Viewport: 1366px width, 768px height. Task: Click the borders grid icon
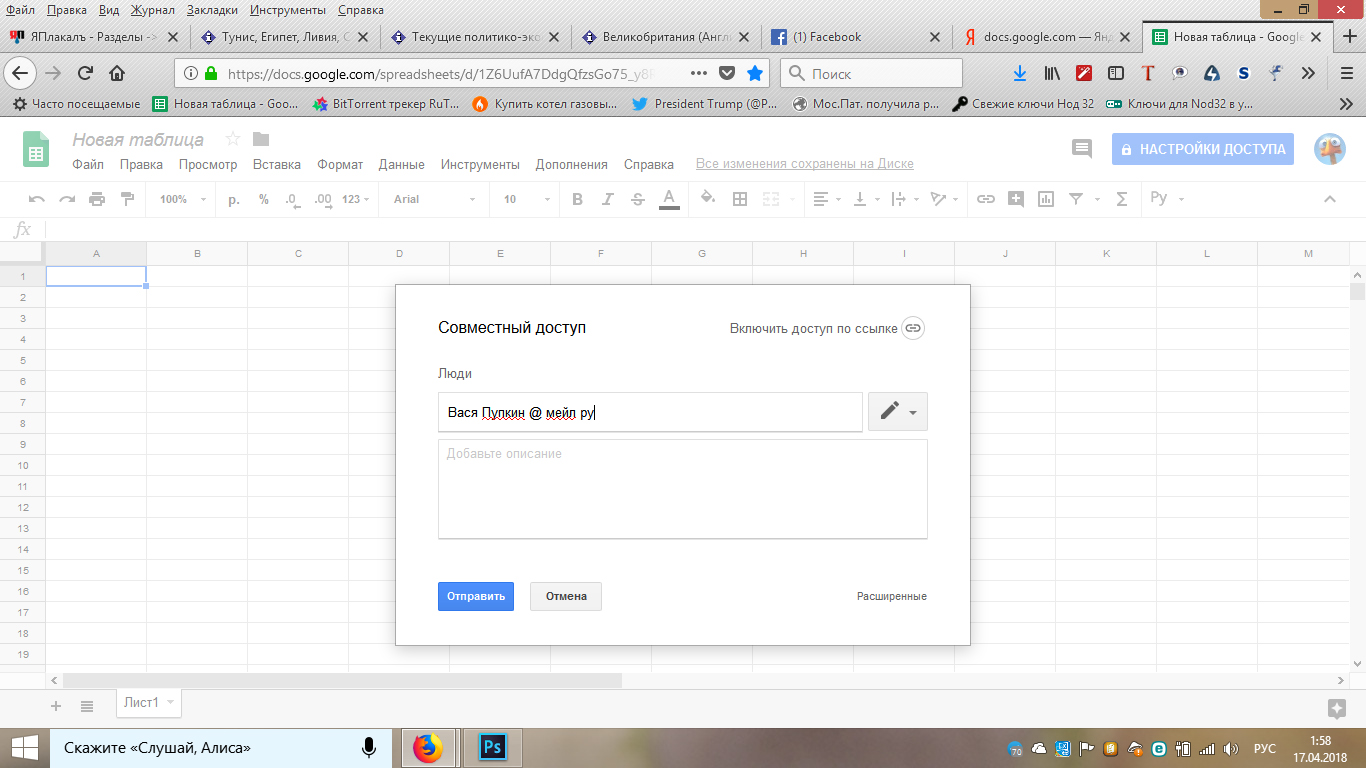pos(740,199)
